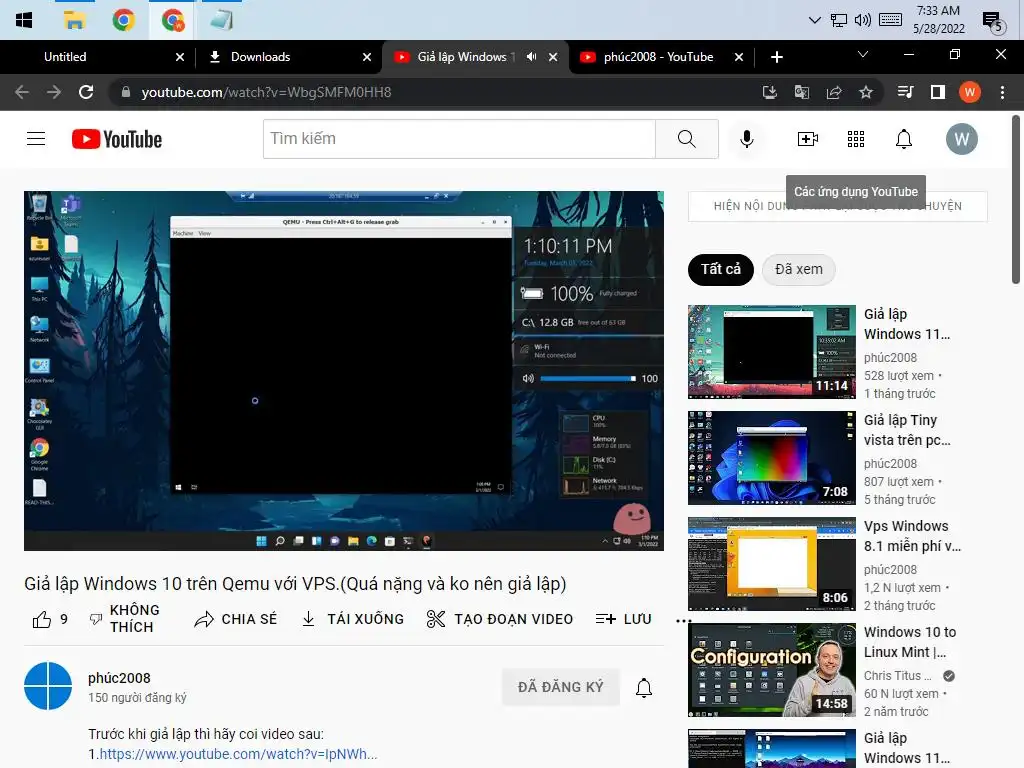Click the install app icon in the address bar
Image resolution: width=1024 pixels, height=768 pixels.
click(x=770, y=92)
